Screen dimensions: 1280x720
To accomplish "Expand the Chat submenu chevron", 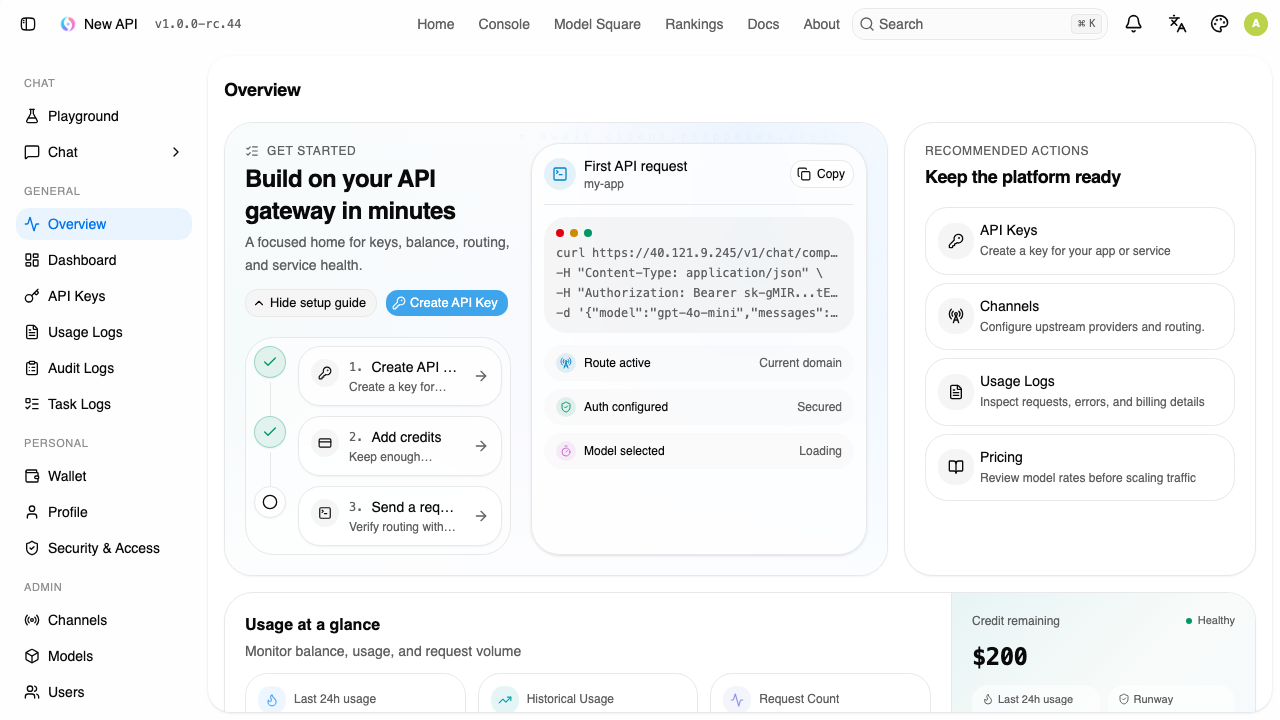I will 176,152.
